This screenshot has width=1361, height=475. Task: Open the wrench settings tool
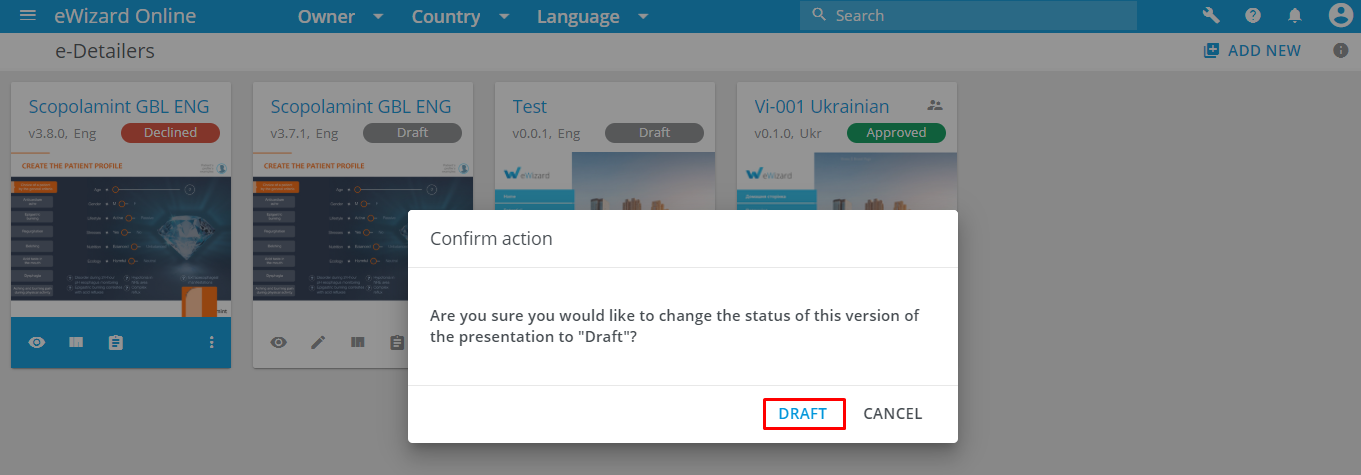(1211, 16)
